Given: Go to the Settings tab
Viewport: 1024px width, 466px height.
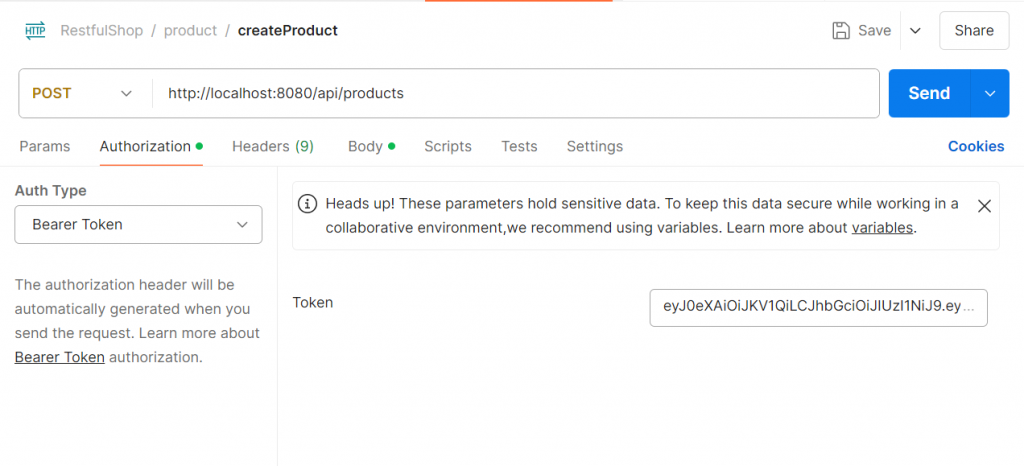Looking at the screenshot, I should (594, 146).
